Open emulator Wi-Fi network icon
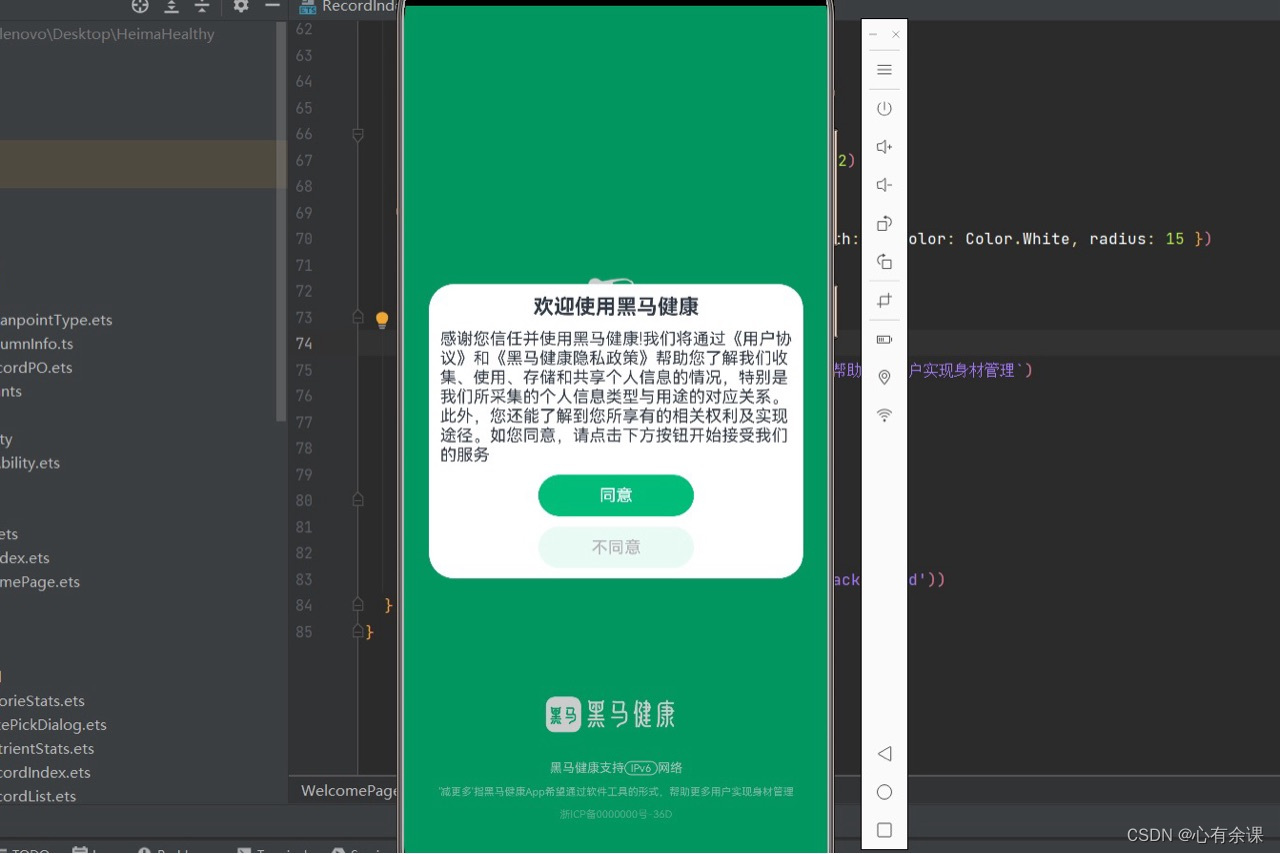1280x854 pixels. (x=884, y=415)
